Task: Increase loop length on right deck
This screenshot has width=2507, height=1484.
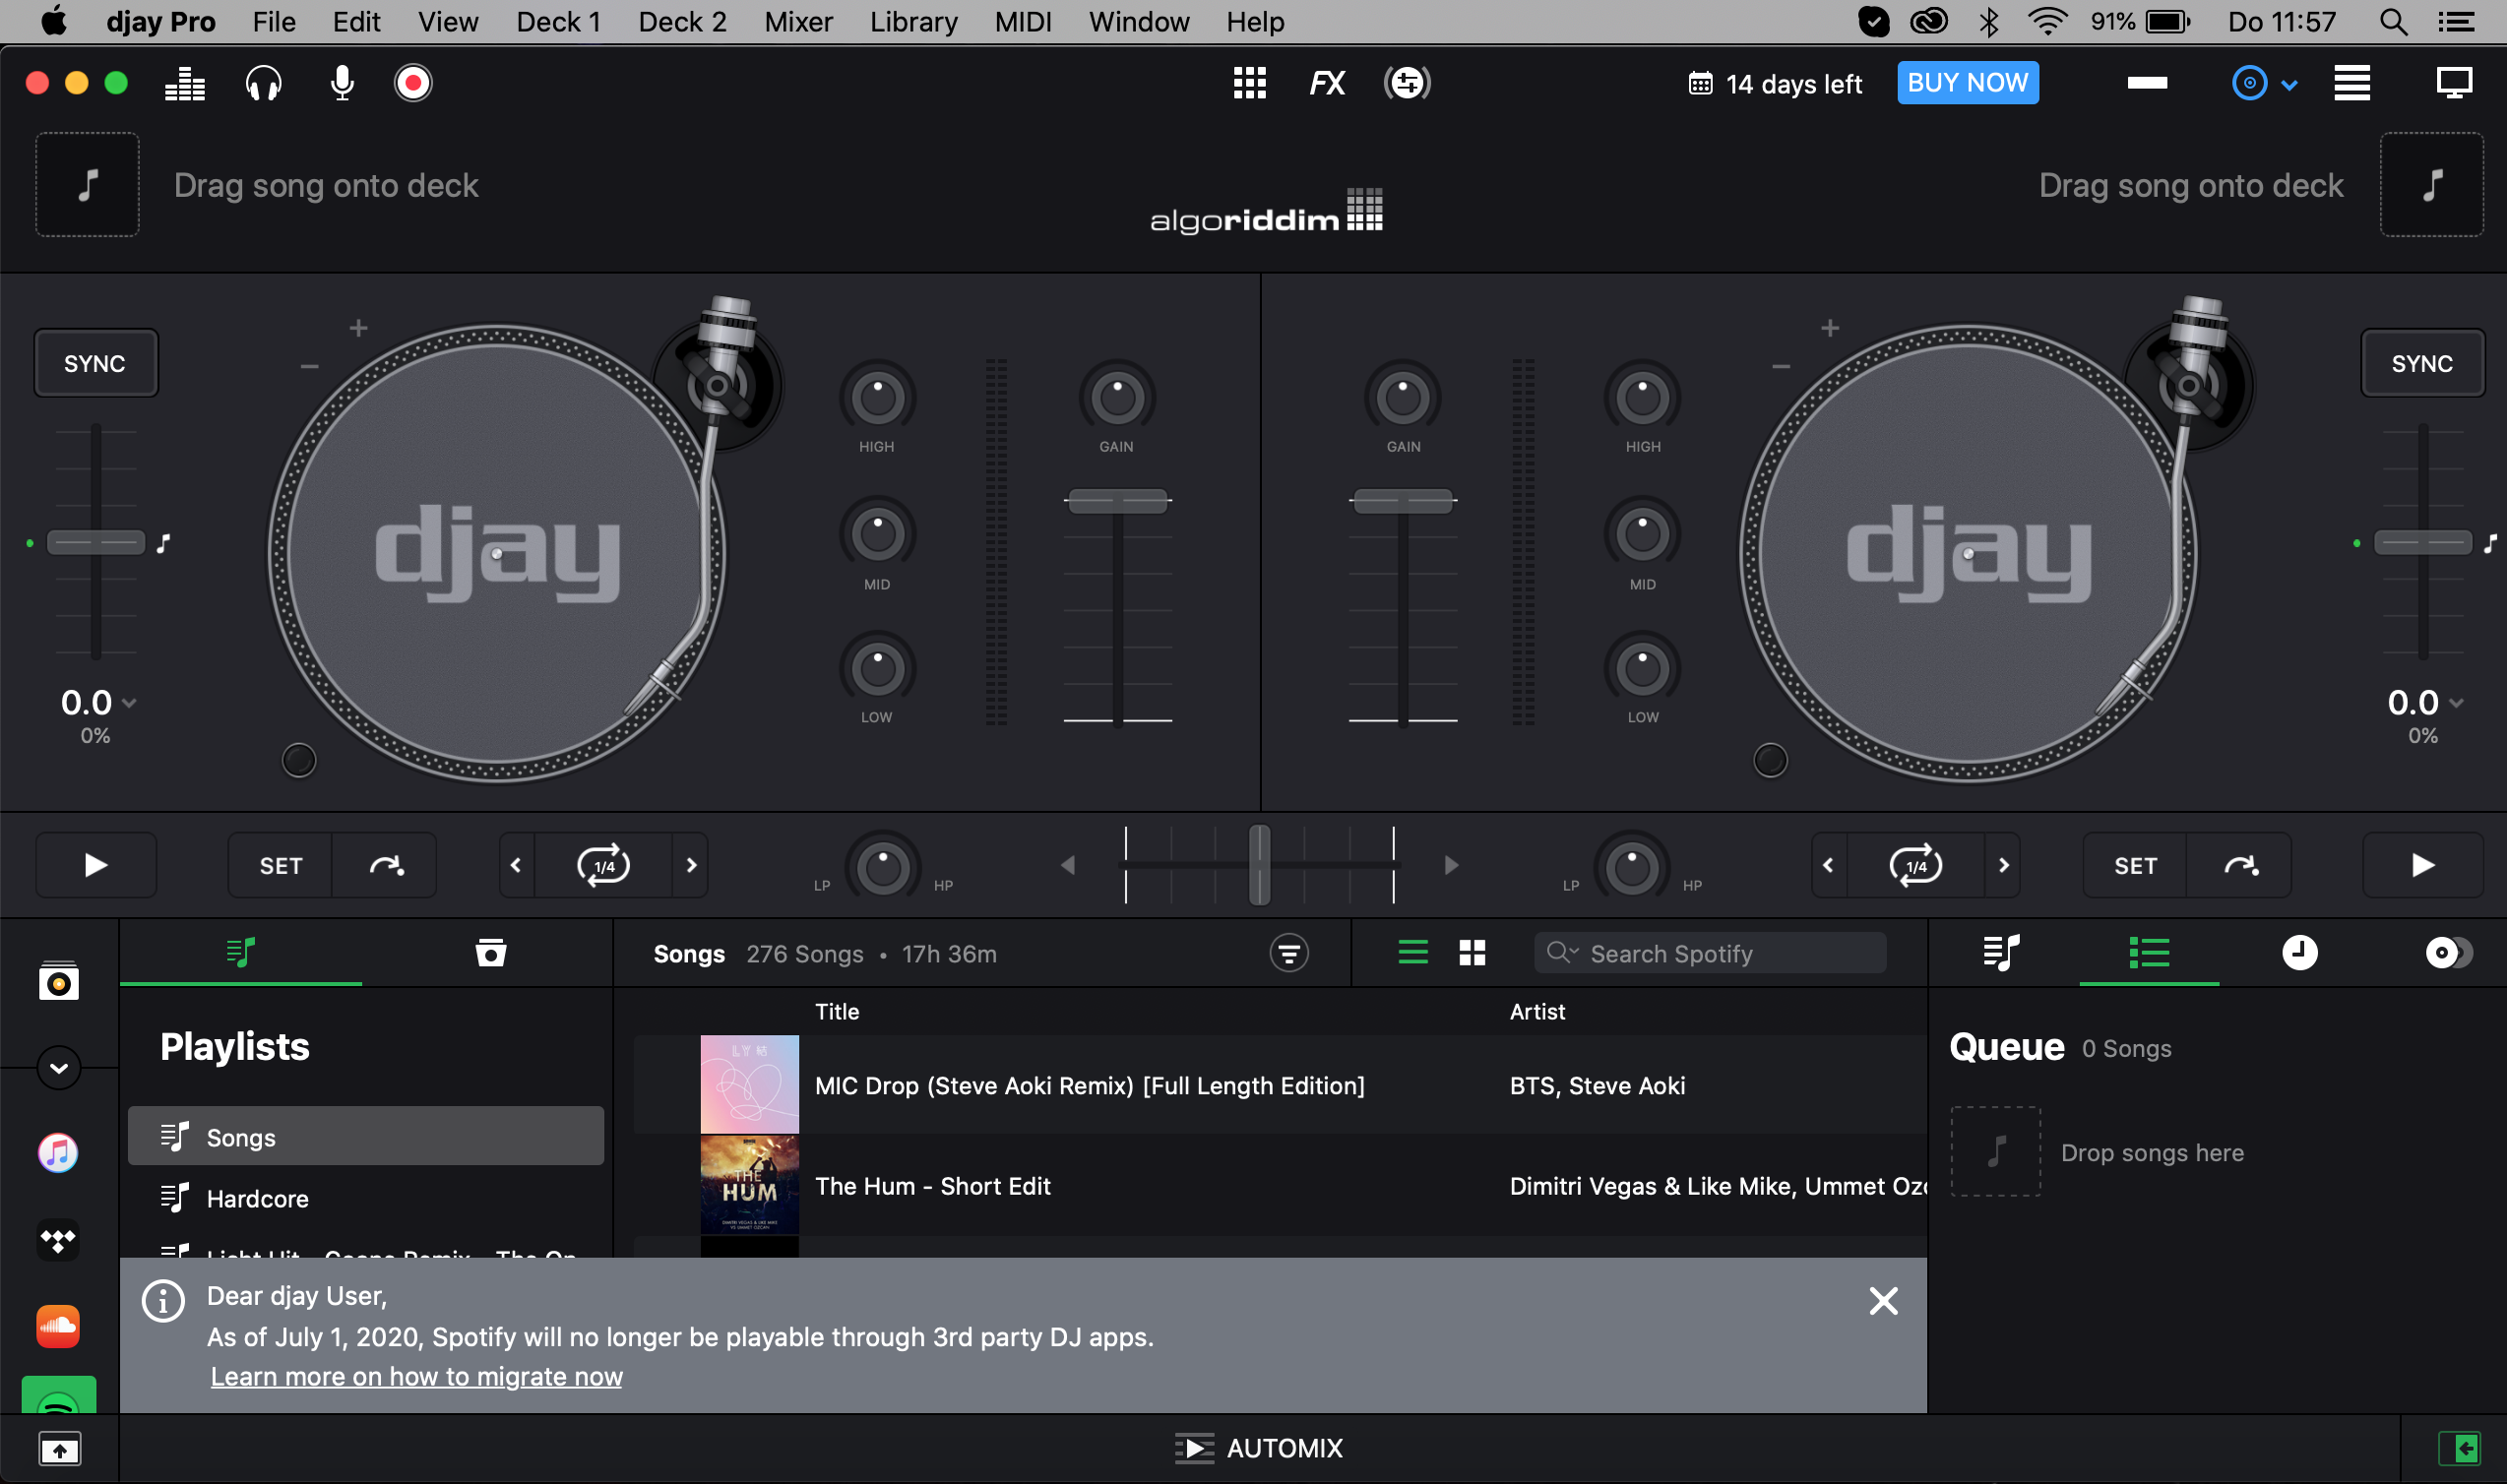Action: (x=2003, y=865)
